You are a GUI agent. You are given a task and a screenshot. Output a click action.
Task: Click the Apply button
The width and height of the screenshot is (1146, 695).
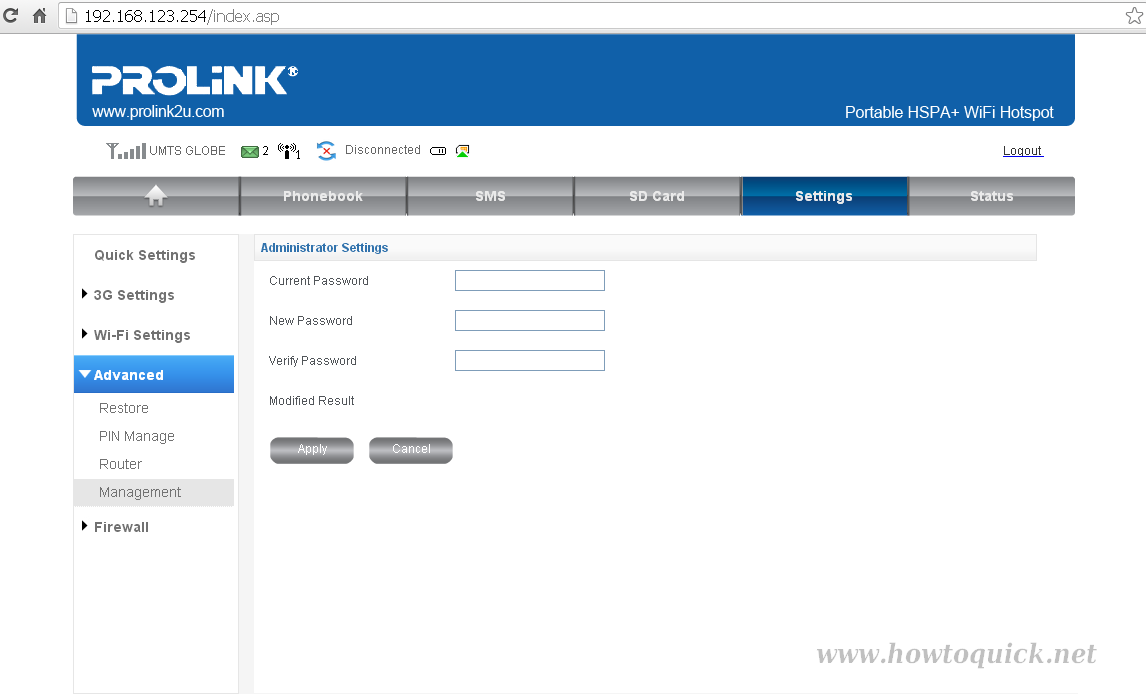[x=311, y=450]
